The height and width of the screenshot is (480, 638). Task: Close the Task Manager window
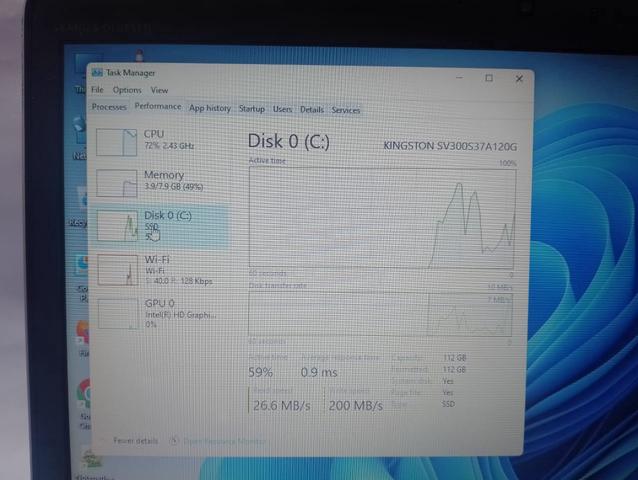(x=519, y=79)
